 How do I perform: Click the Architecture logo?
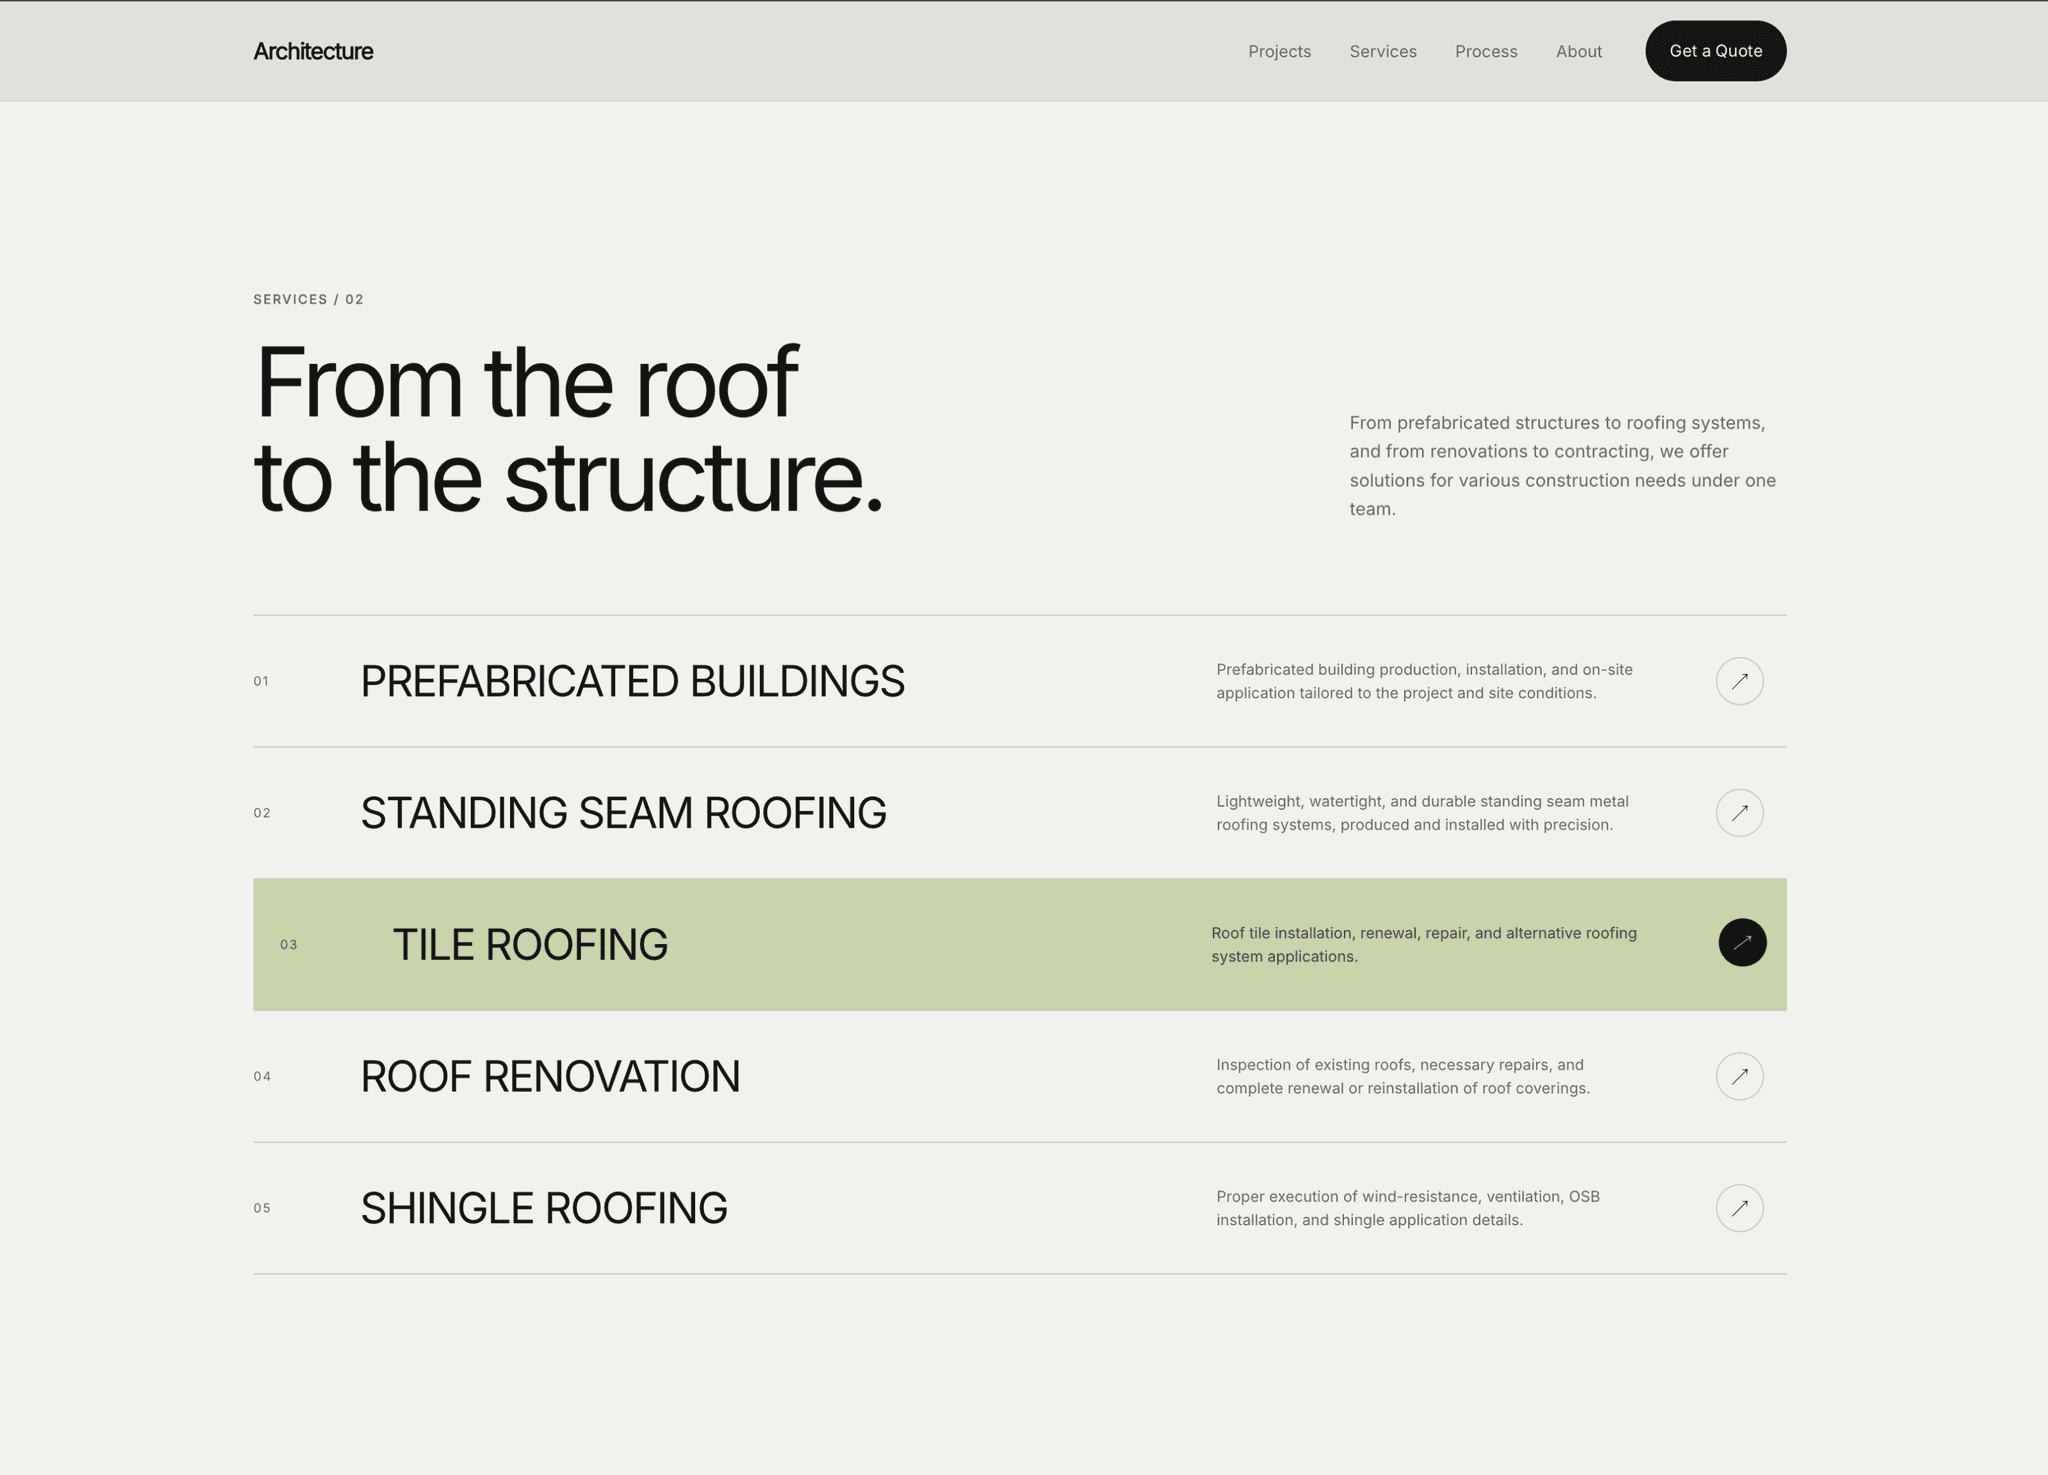313,51
